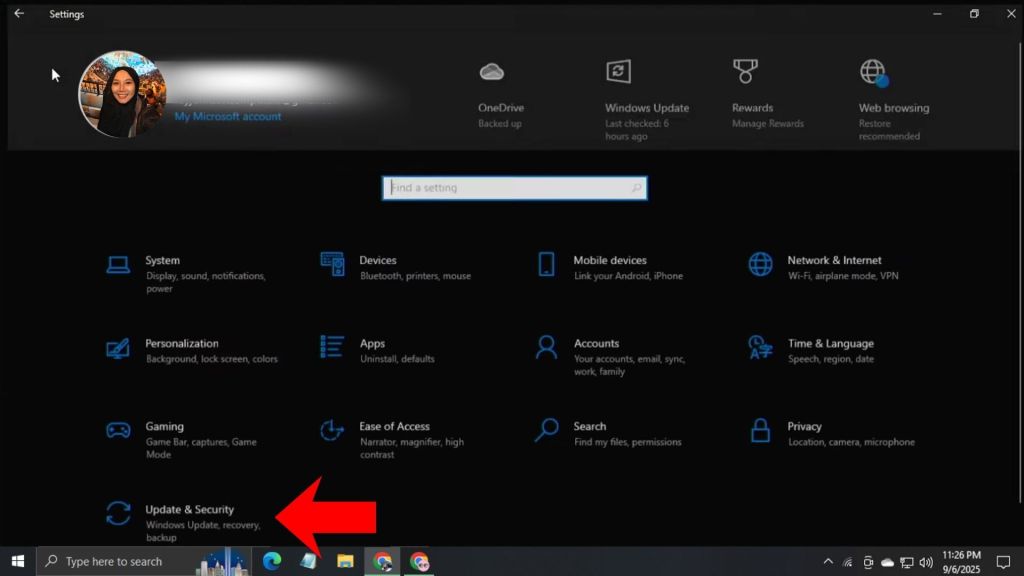Open Ease of Access settings

(396, 426)
